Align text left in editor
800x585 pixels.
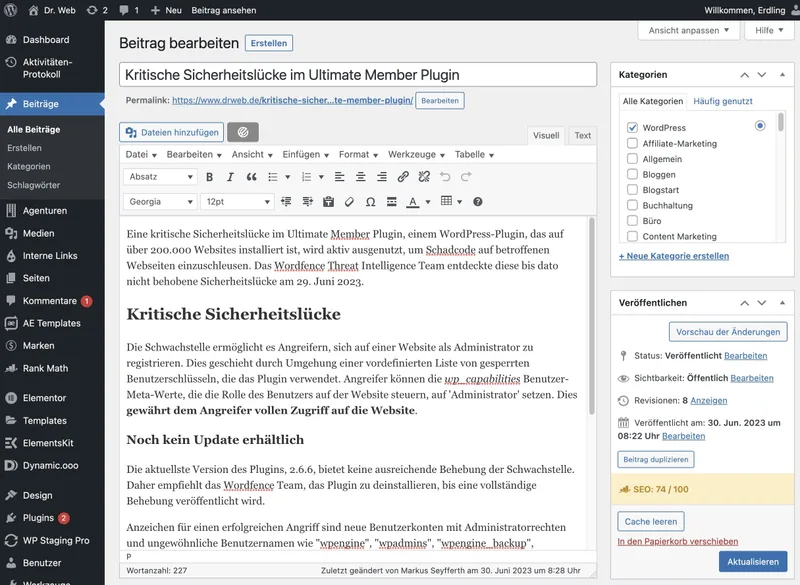click(x=339, y=177)
